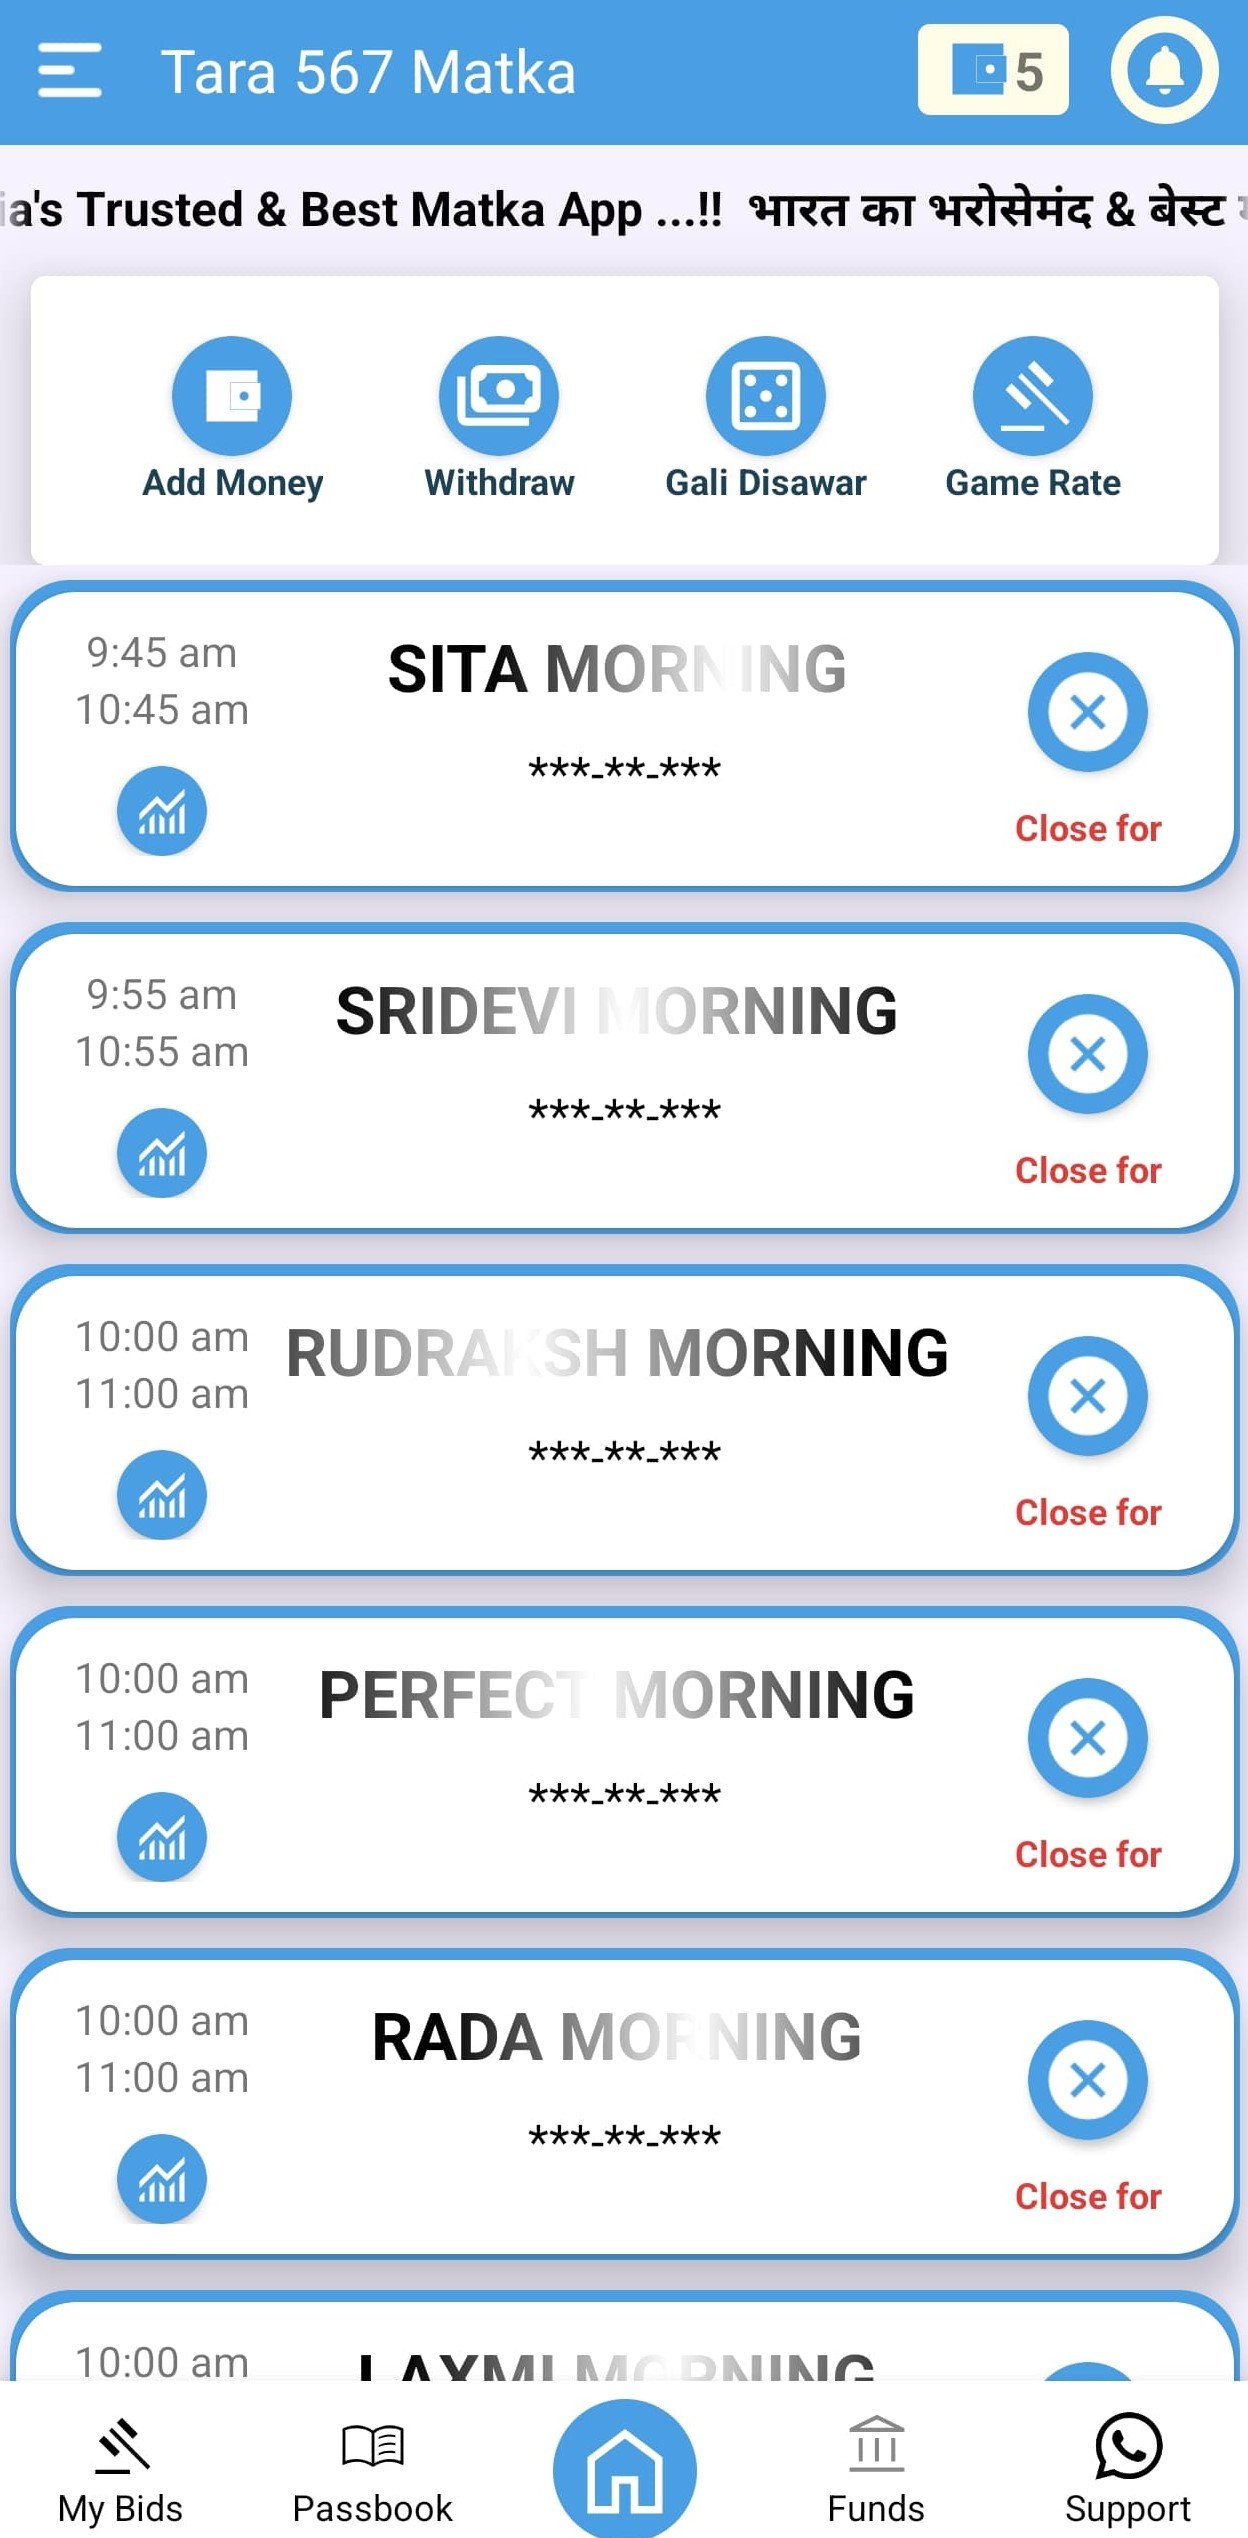
Task: Contact Support via WhatsApp tab
Action: tap(1128, 2467)
